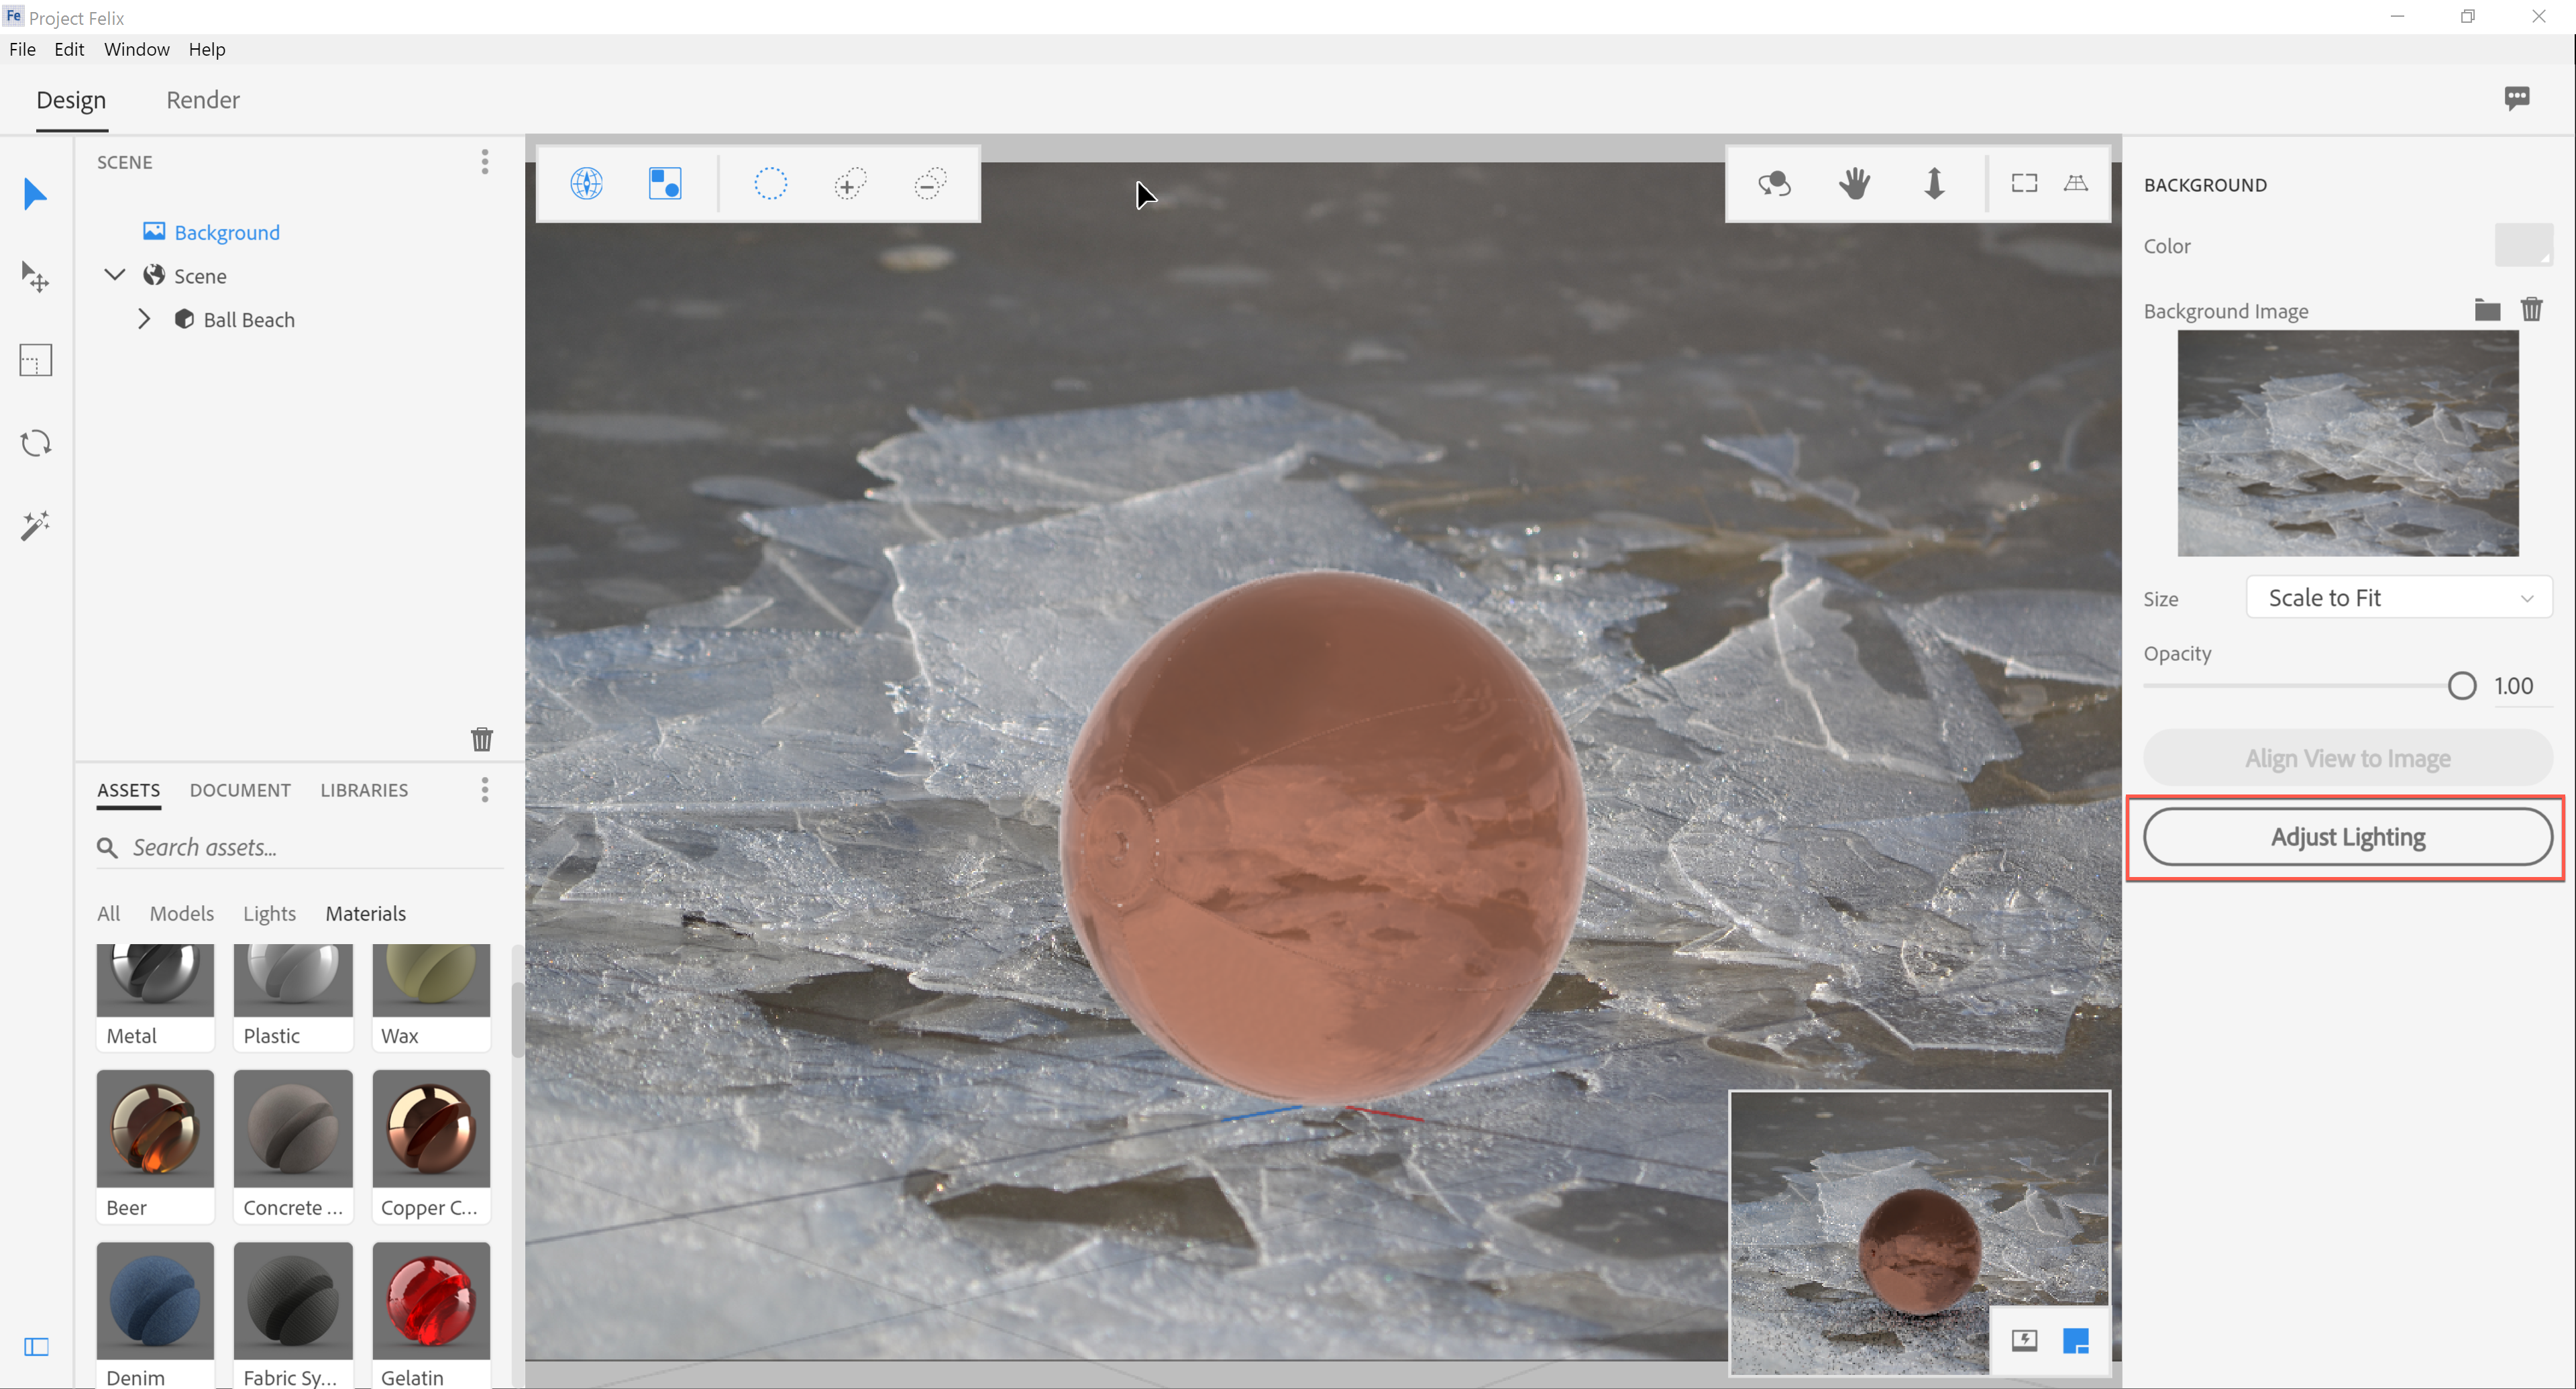Screen dimensions: 2576x1389
Task: Delete background image with trash icon
Action: point(2531,309)
